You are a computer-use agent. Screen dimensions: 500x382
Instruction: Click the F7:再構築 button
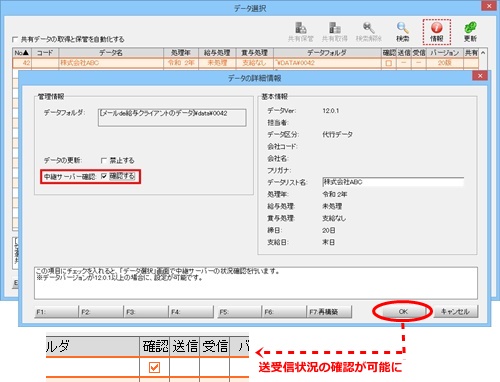tap(329, 312)
